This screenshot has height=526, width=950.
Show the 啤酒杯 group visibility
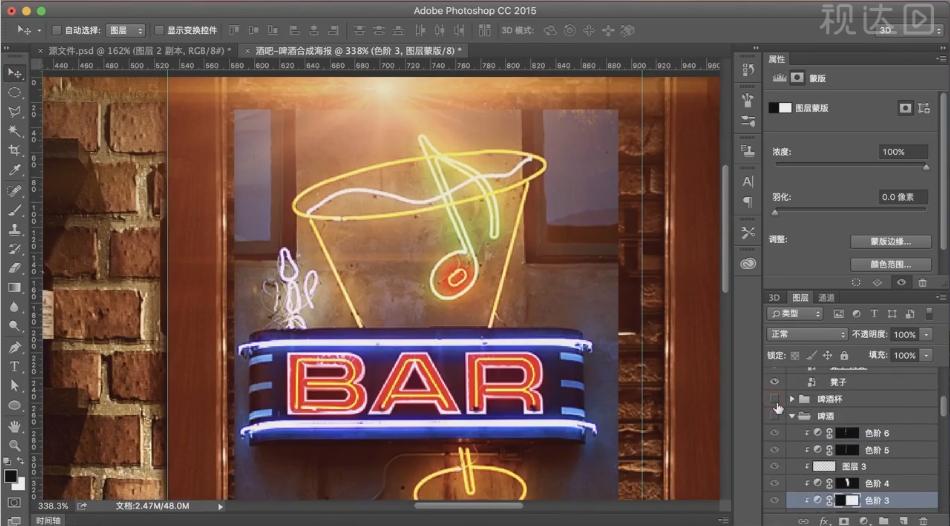tap(774, 399)
